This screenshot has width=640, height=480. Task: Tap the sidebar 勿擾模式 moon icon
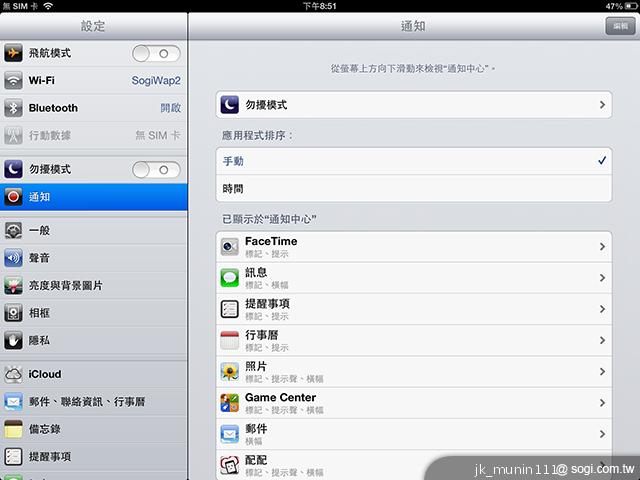tap(13, 169)
